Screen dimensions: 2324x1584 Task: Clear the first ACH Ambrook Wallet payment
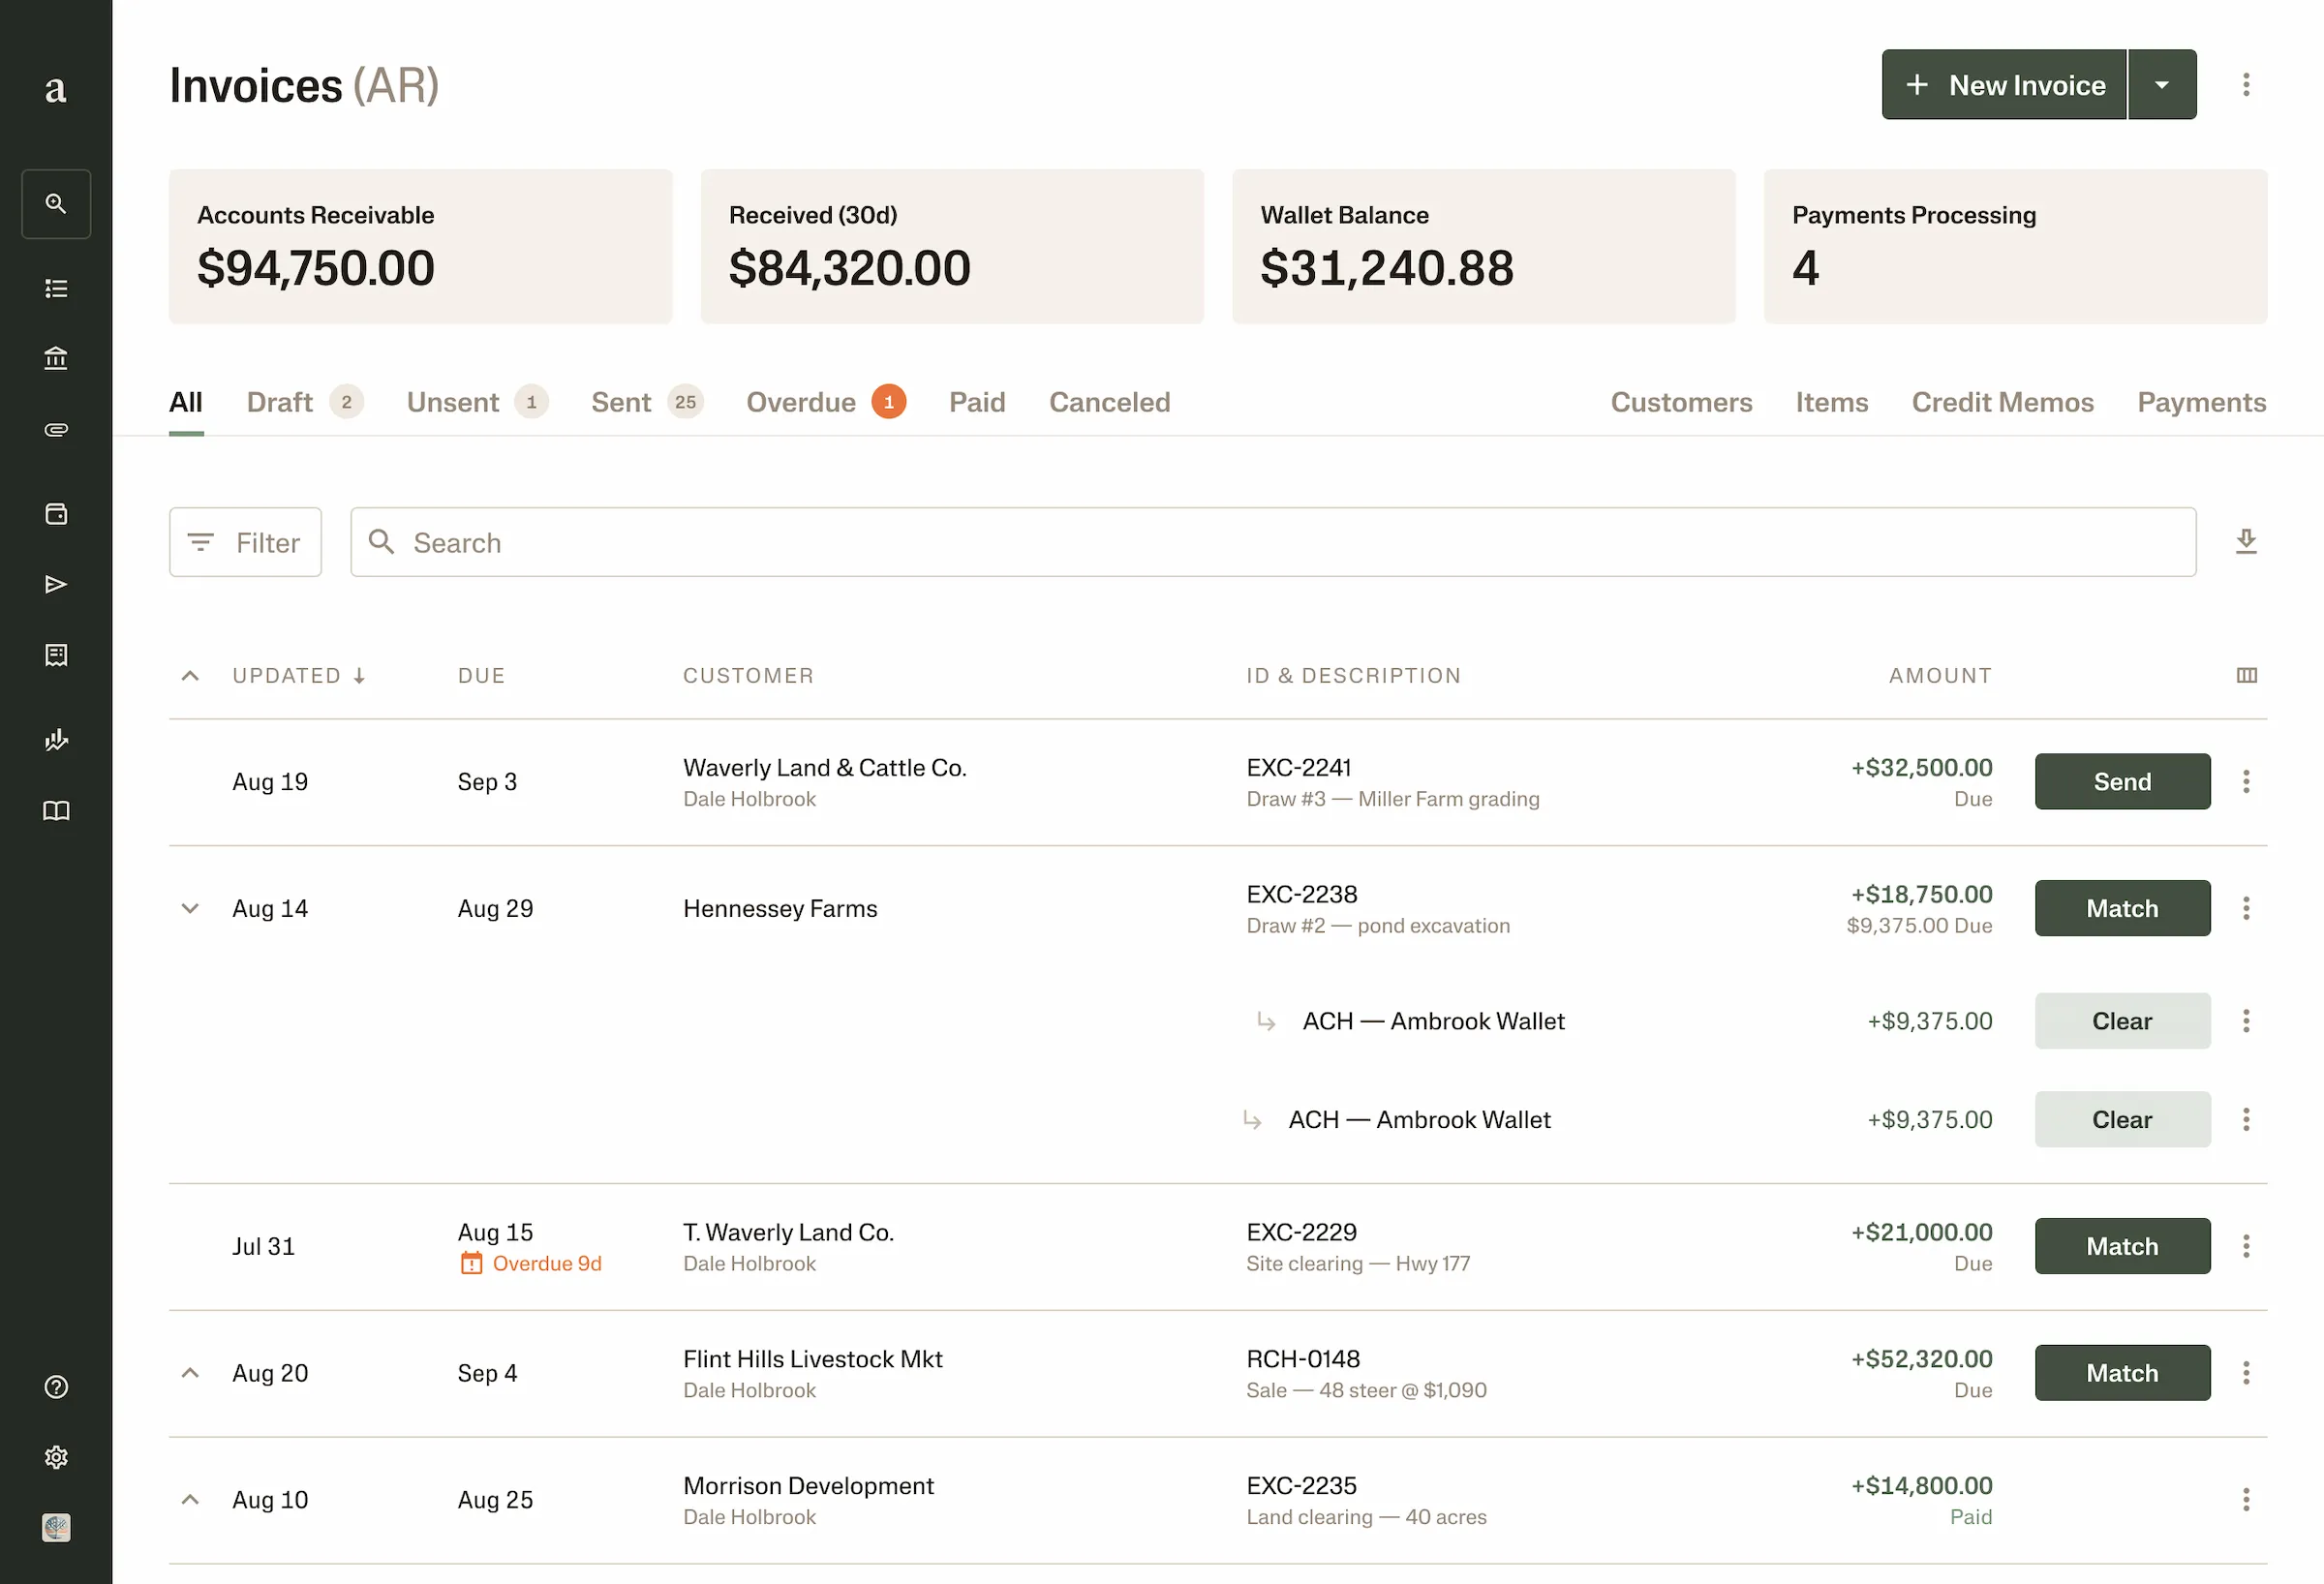coord(2122,1020)
